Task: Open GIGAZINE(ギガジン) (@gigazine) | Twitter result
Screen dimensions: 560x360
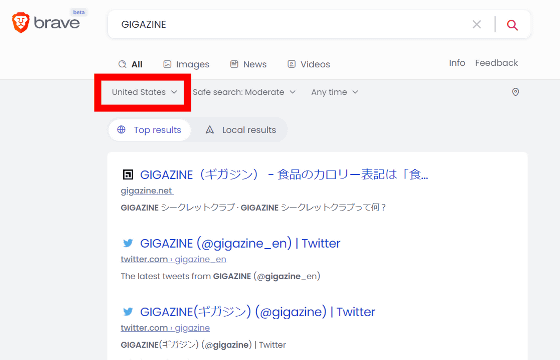Action: (x=258, y=312)
